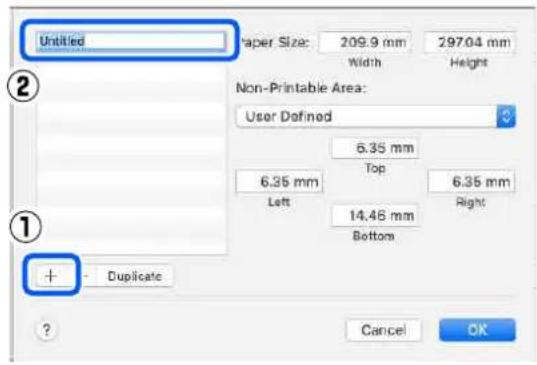Open the help question mark button
This screenshot has width=537, height=365.
tap(46, 330)
